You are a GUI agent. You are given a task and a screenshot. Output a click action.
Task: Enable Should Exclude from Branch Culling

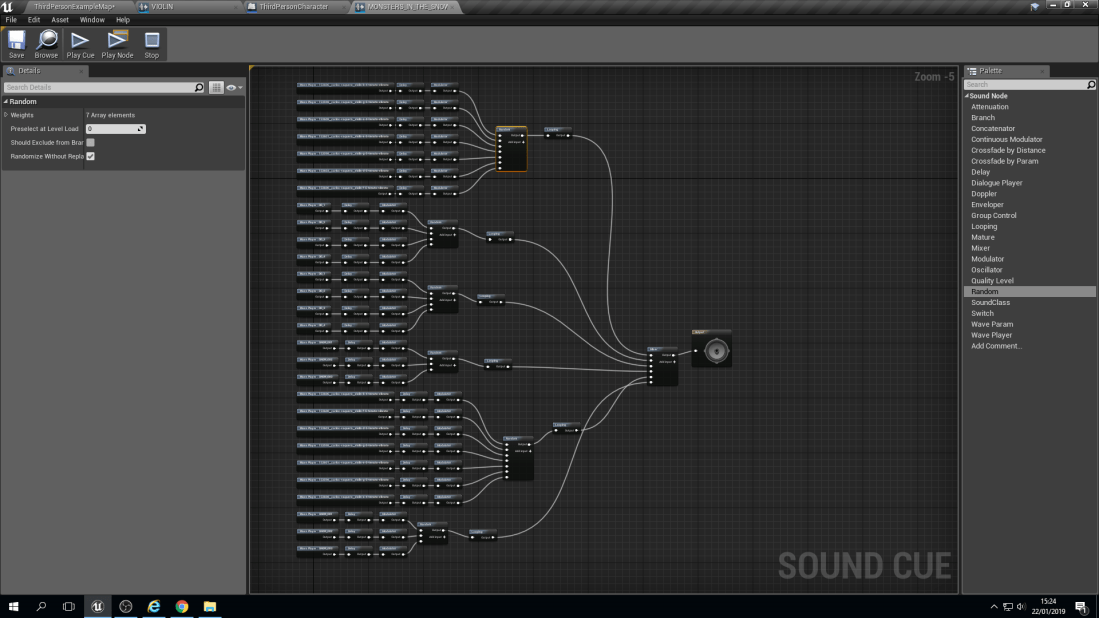coord(91,143)
